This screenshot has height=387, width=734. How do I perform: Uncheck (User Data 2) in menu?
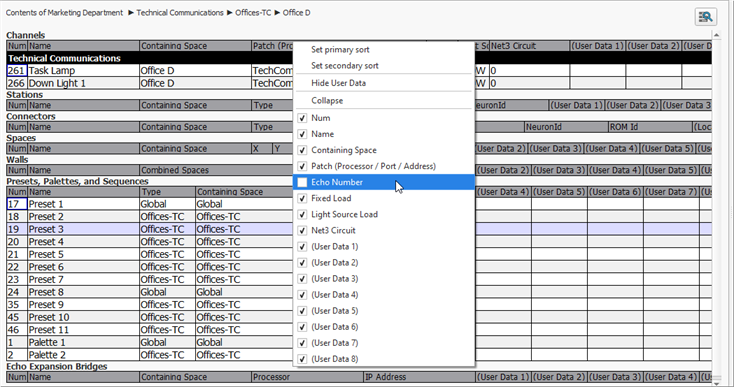click(302, 263)
